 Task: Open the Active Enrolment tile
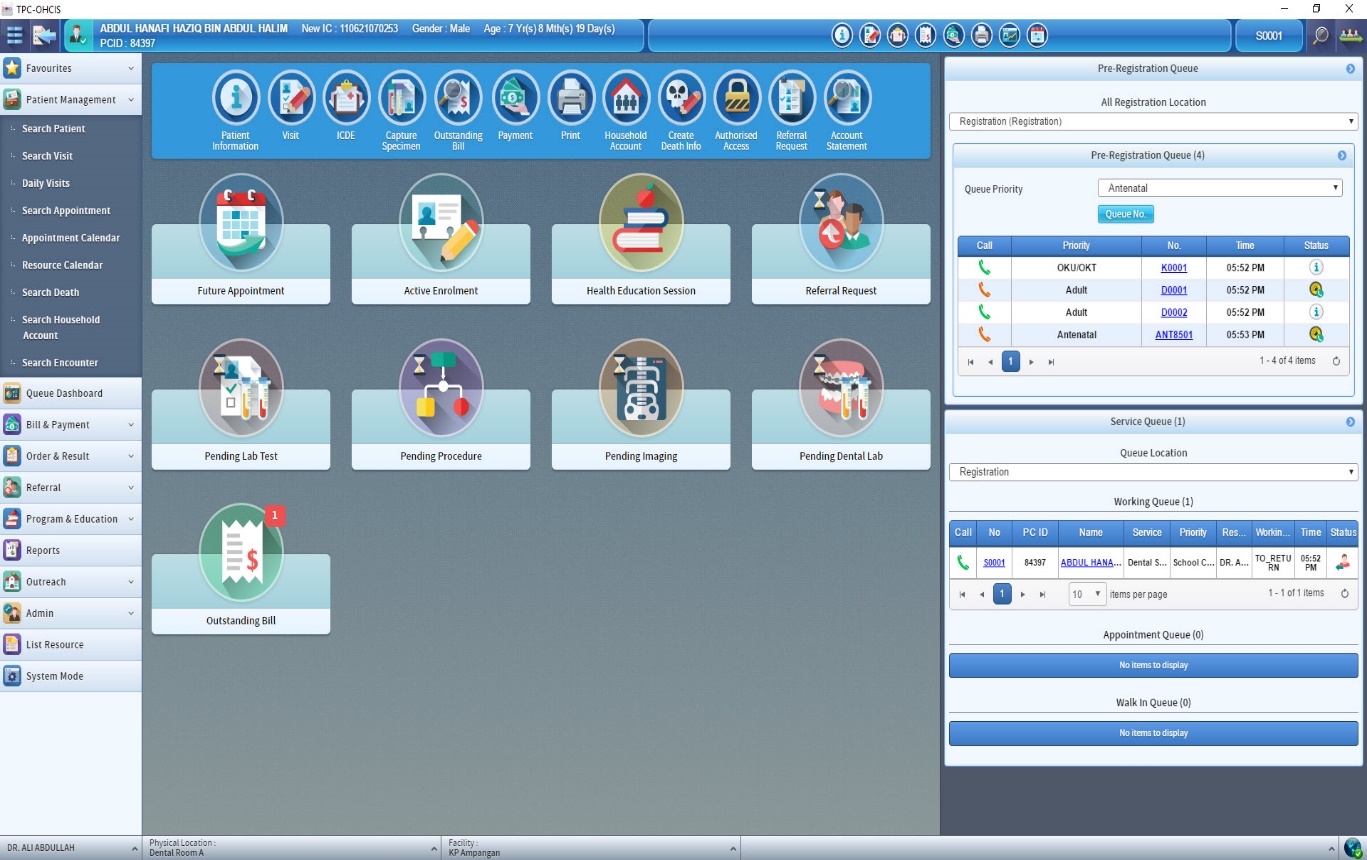coord(441,240)
